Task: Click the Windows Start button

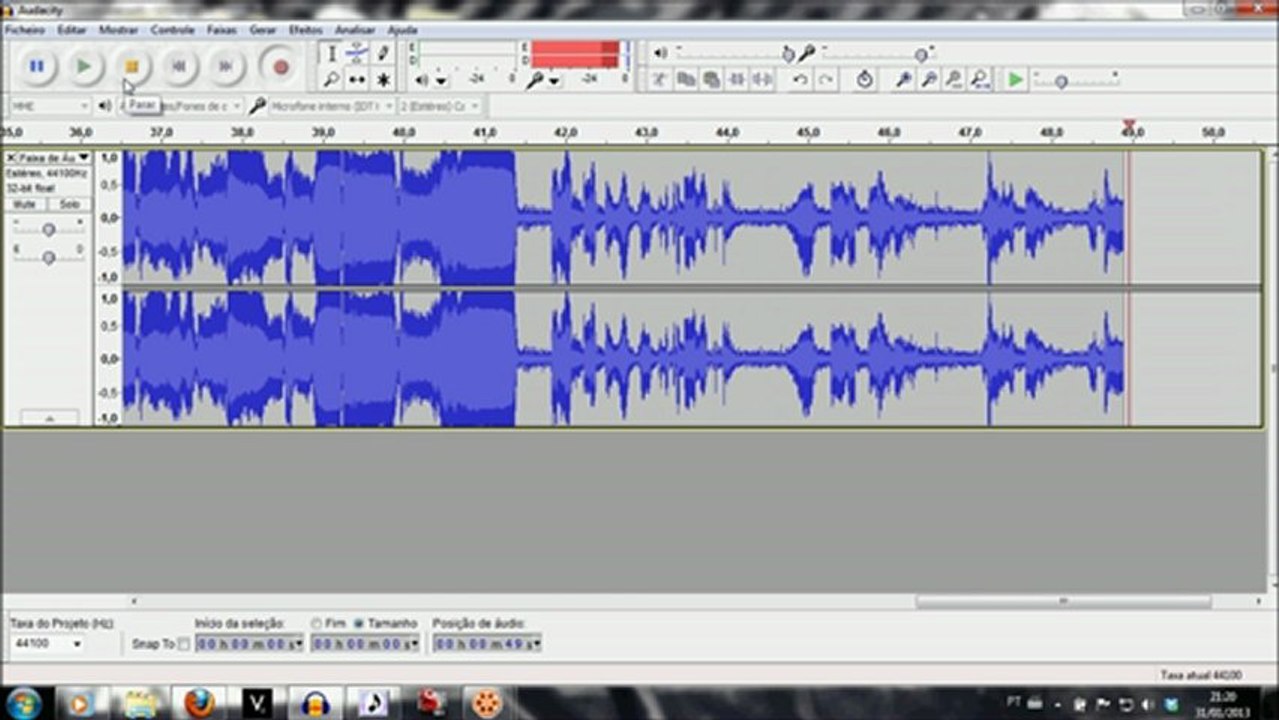Action: [x=23, y=702]
